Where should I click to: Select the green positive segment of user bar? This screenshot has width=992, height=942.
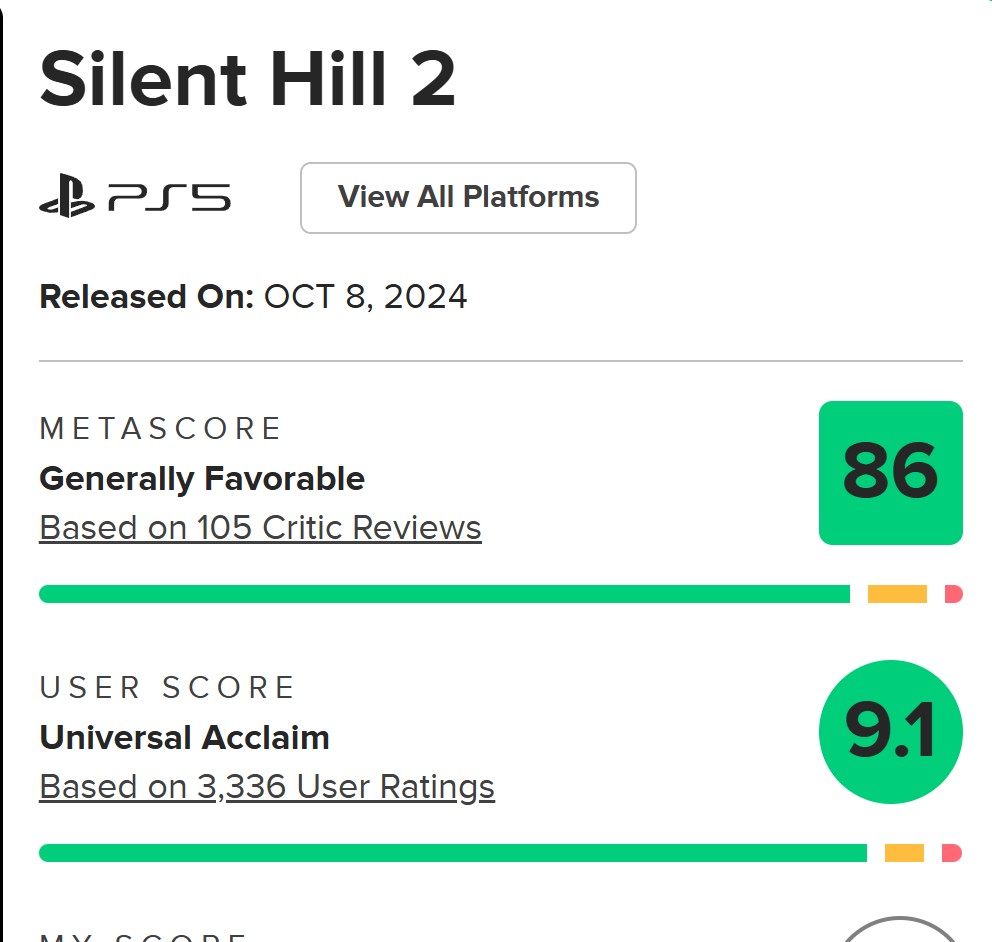[453, 853]
